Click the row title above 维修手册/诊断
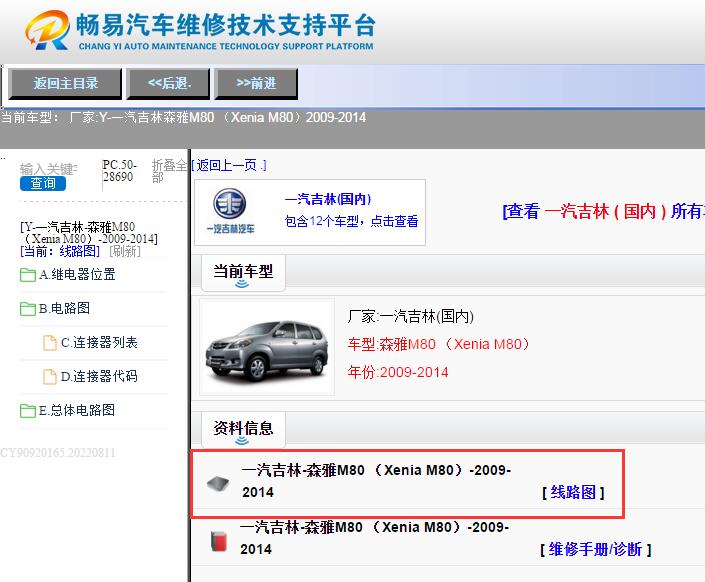 coord(374,538)
